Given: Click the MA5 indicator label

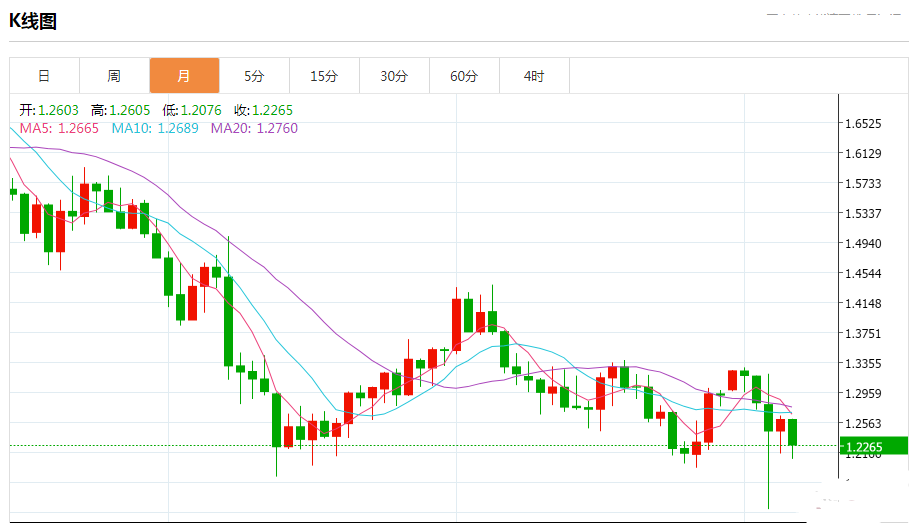Looking at the screenshot, I should [x=59, y=128].
